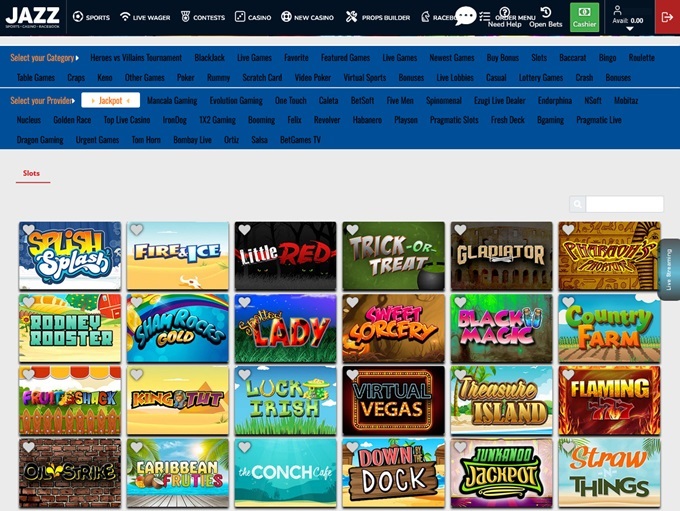This screenshot has width=680, height=511.
Task: Open the Live Streaming side tab
Action: click(x=669, y=269)
